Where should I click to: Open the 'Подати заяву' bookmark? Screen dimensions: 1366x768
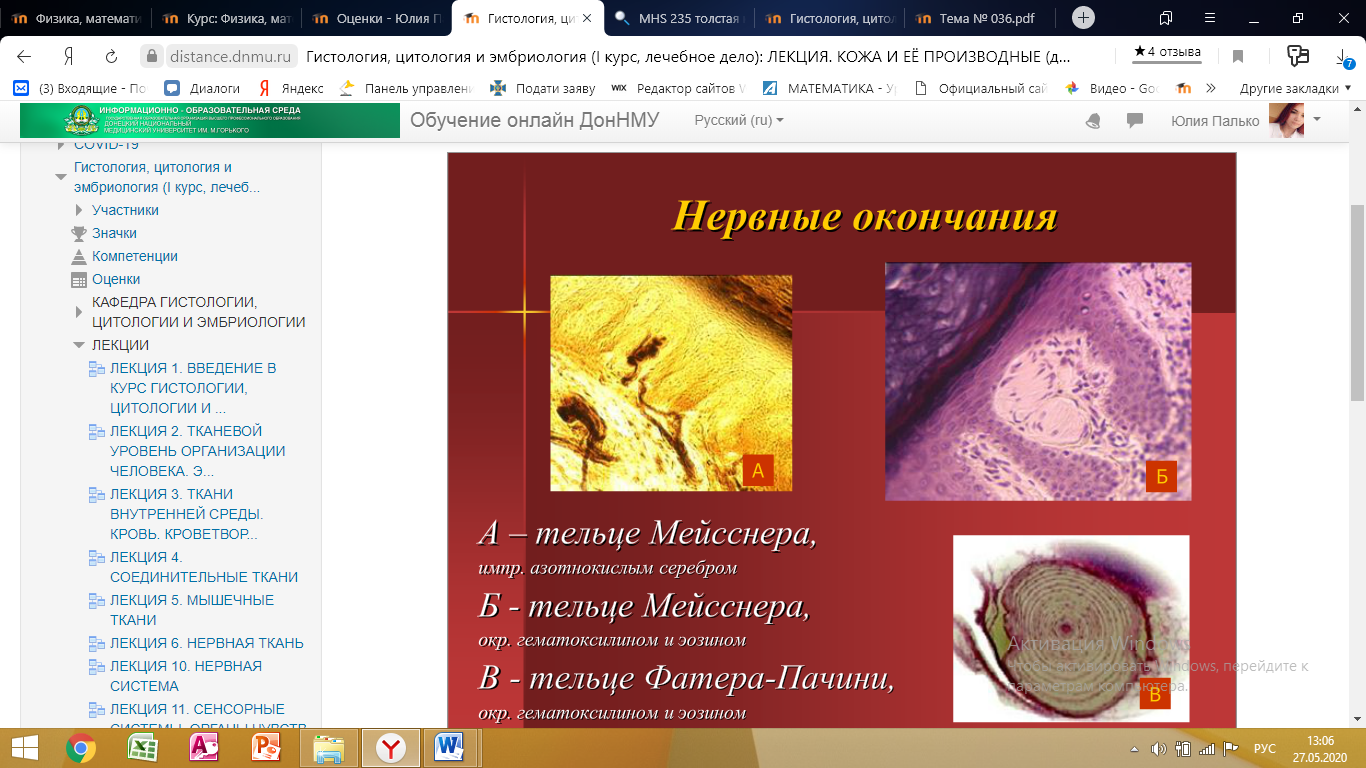coord(543,88)
